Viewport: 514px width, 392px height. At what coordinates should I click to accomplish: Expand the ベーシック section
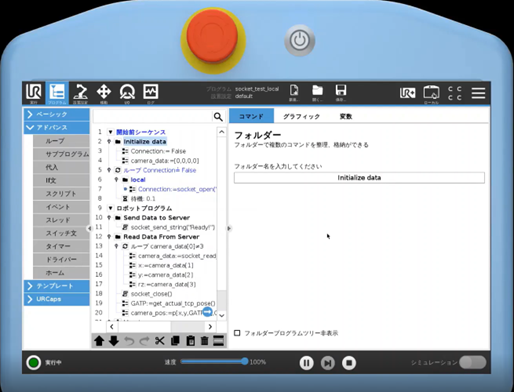[x=57, y=114]
